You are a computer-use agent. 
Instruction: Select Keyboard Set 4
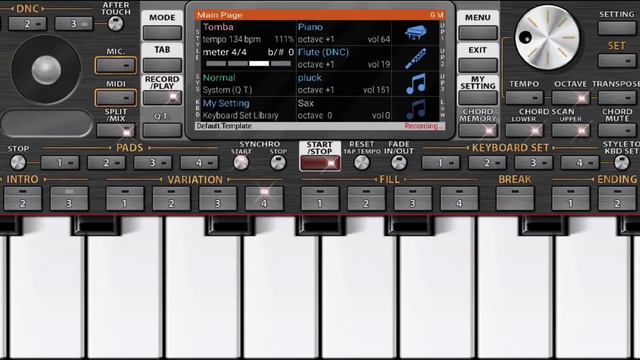[x=580, y=163]
